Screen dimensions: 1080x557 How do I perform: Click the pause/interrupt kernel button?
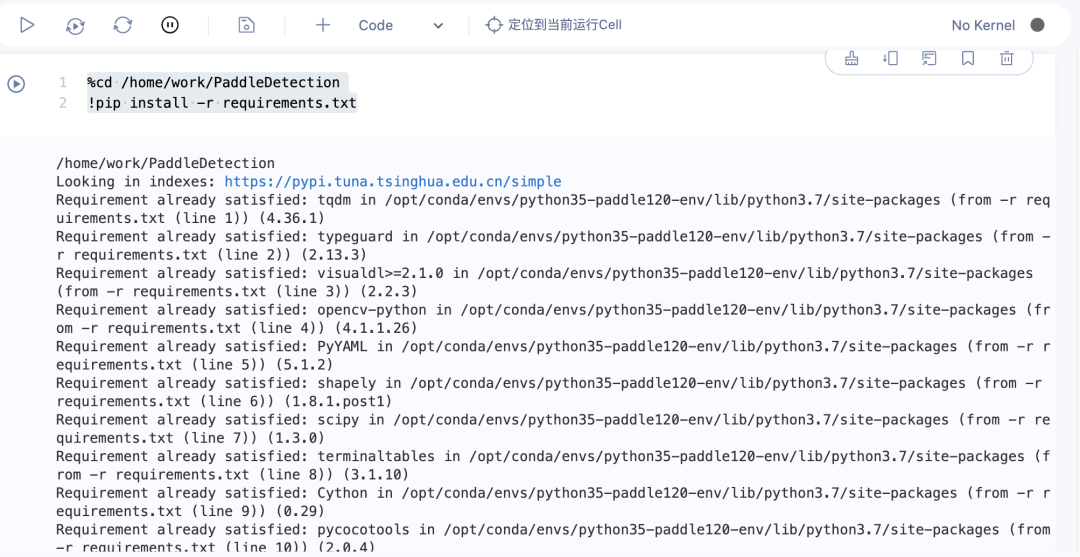[170, 25]
